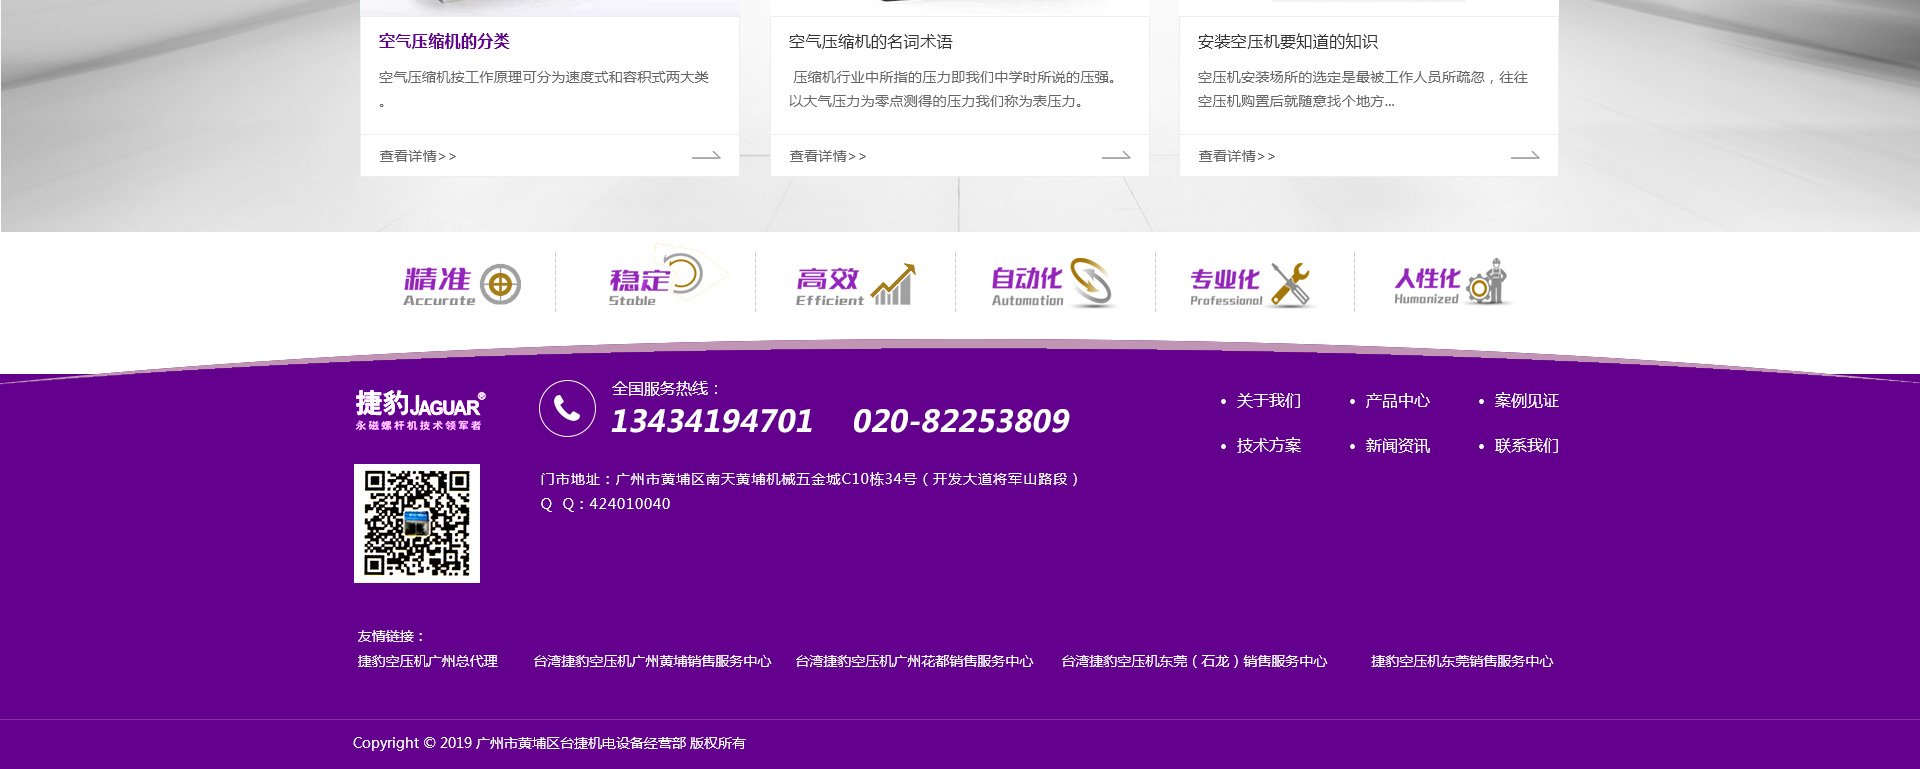The width and height of the screenshot is (1920, 769).
Task: Go to 案例见证 footer link
Action: click(1526, 401)
